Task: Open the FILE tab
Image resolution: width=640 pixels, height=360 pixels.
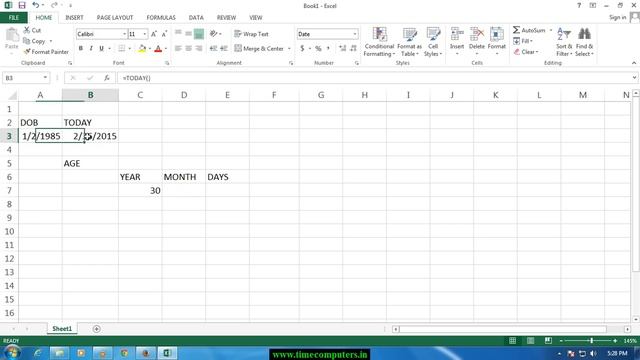Action: [x=13, y=18]
